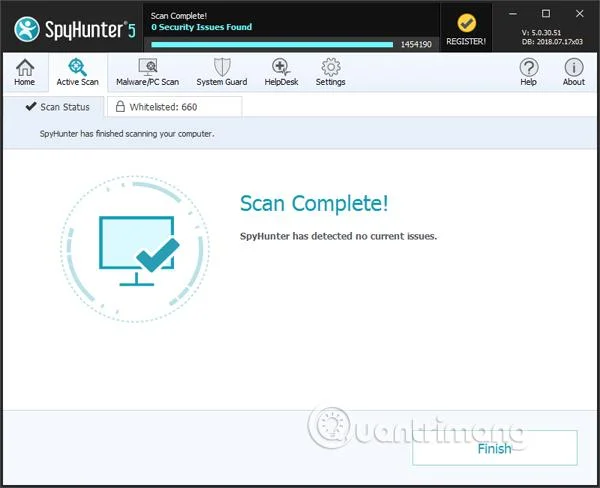The width and height of the screenshot is (600, 488).
Task: Open the HelpDesk section
Action: coord(281,72)
